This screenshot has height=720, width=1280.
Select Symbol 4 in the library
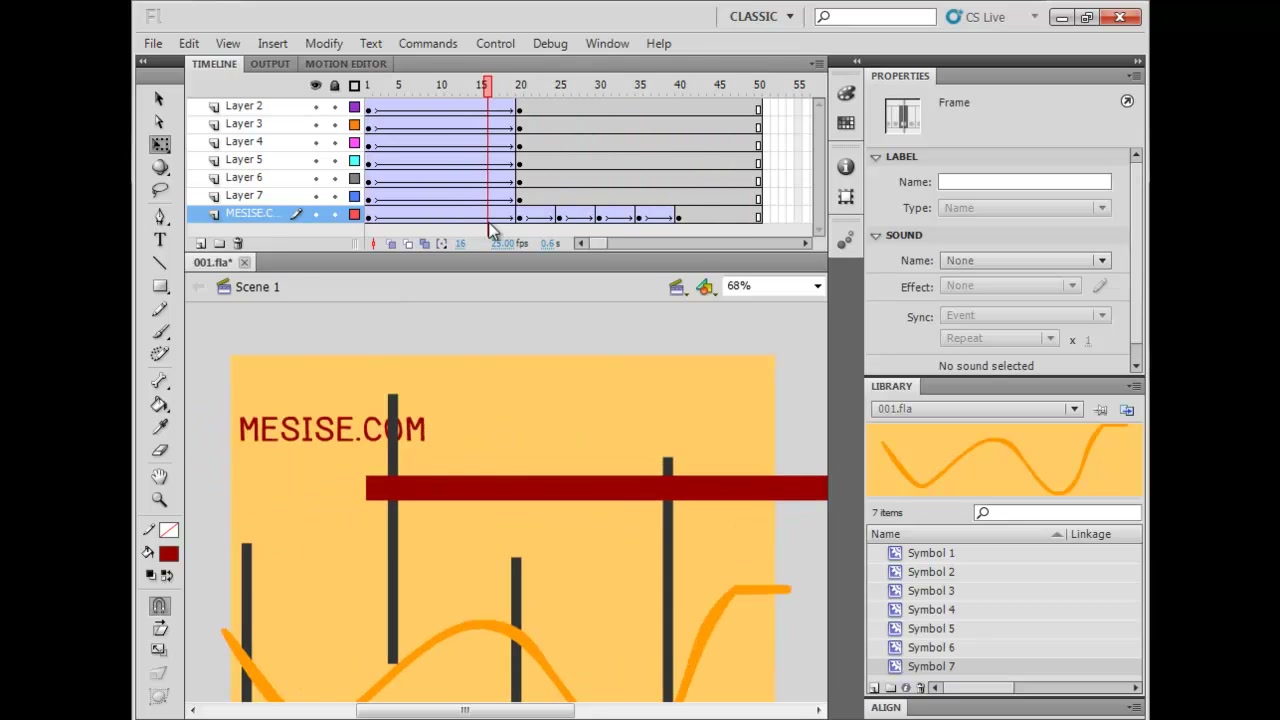[931, 610]
